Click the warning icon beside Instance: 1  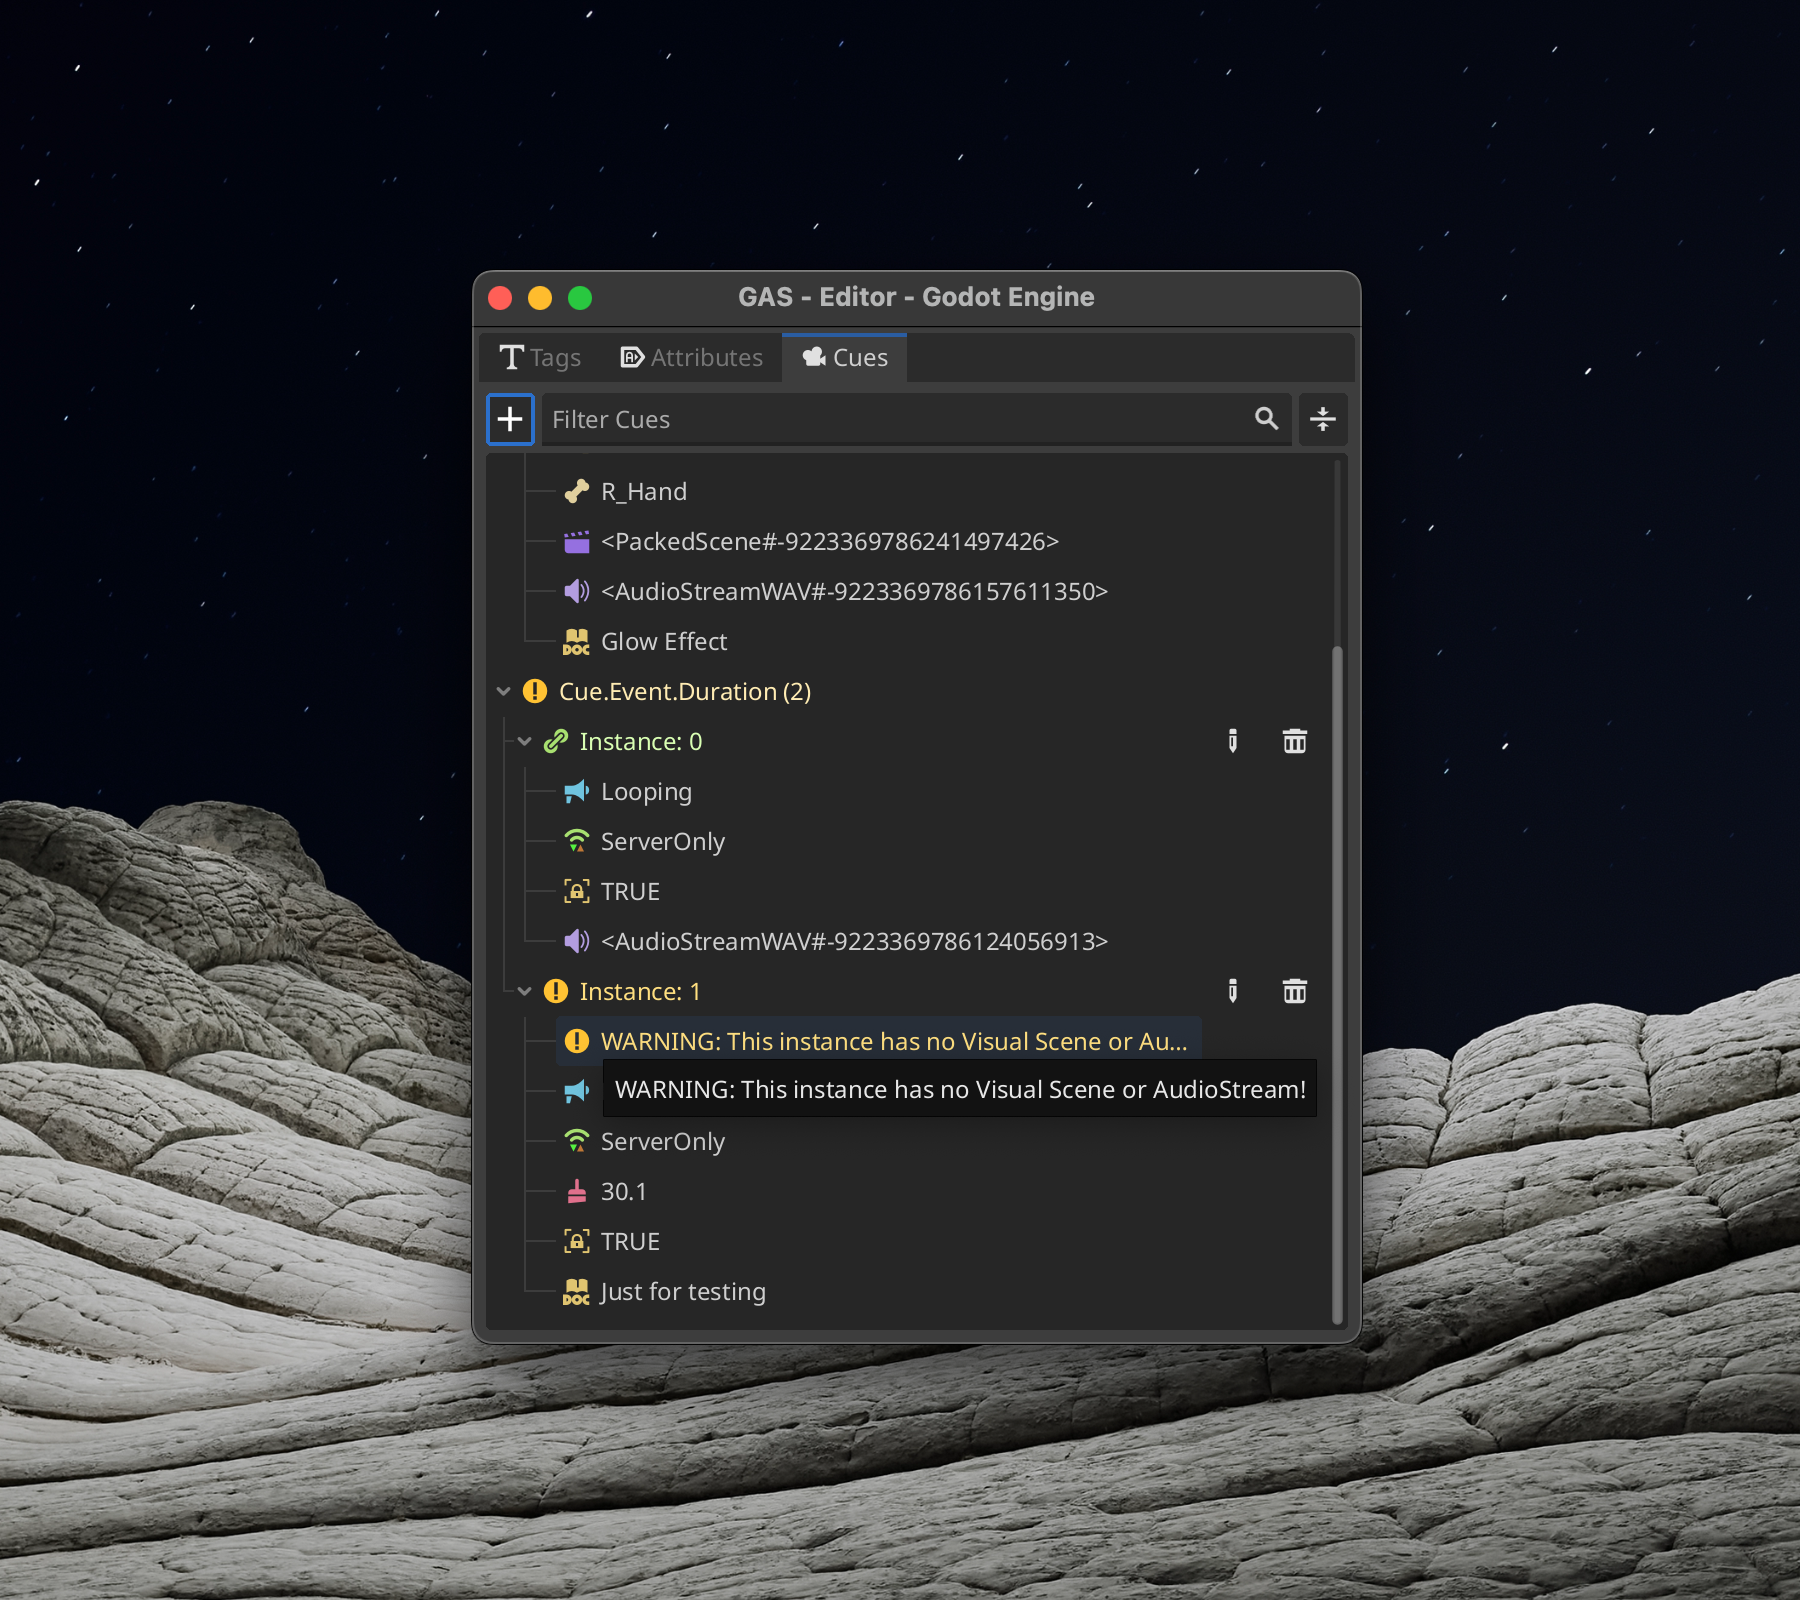tap(556, 991)
